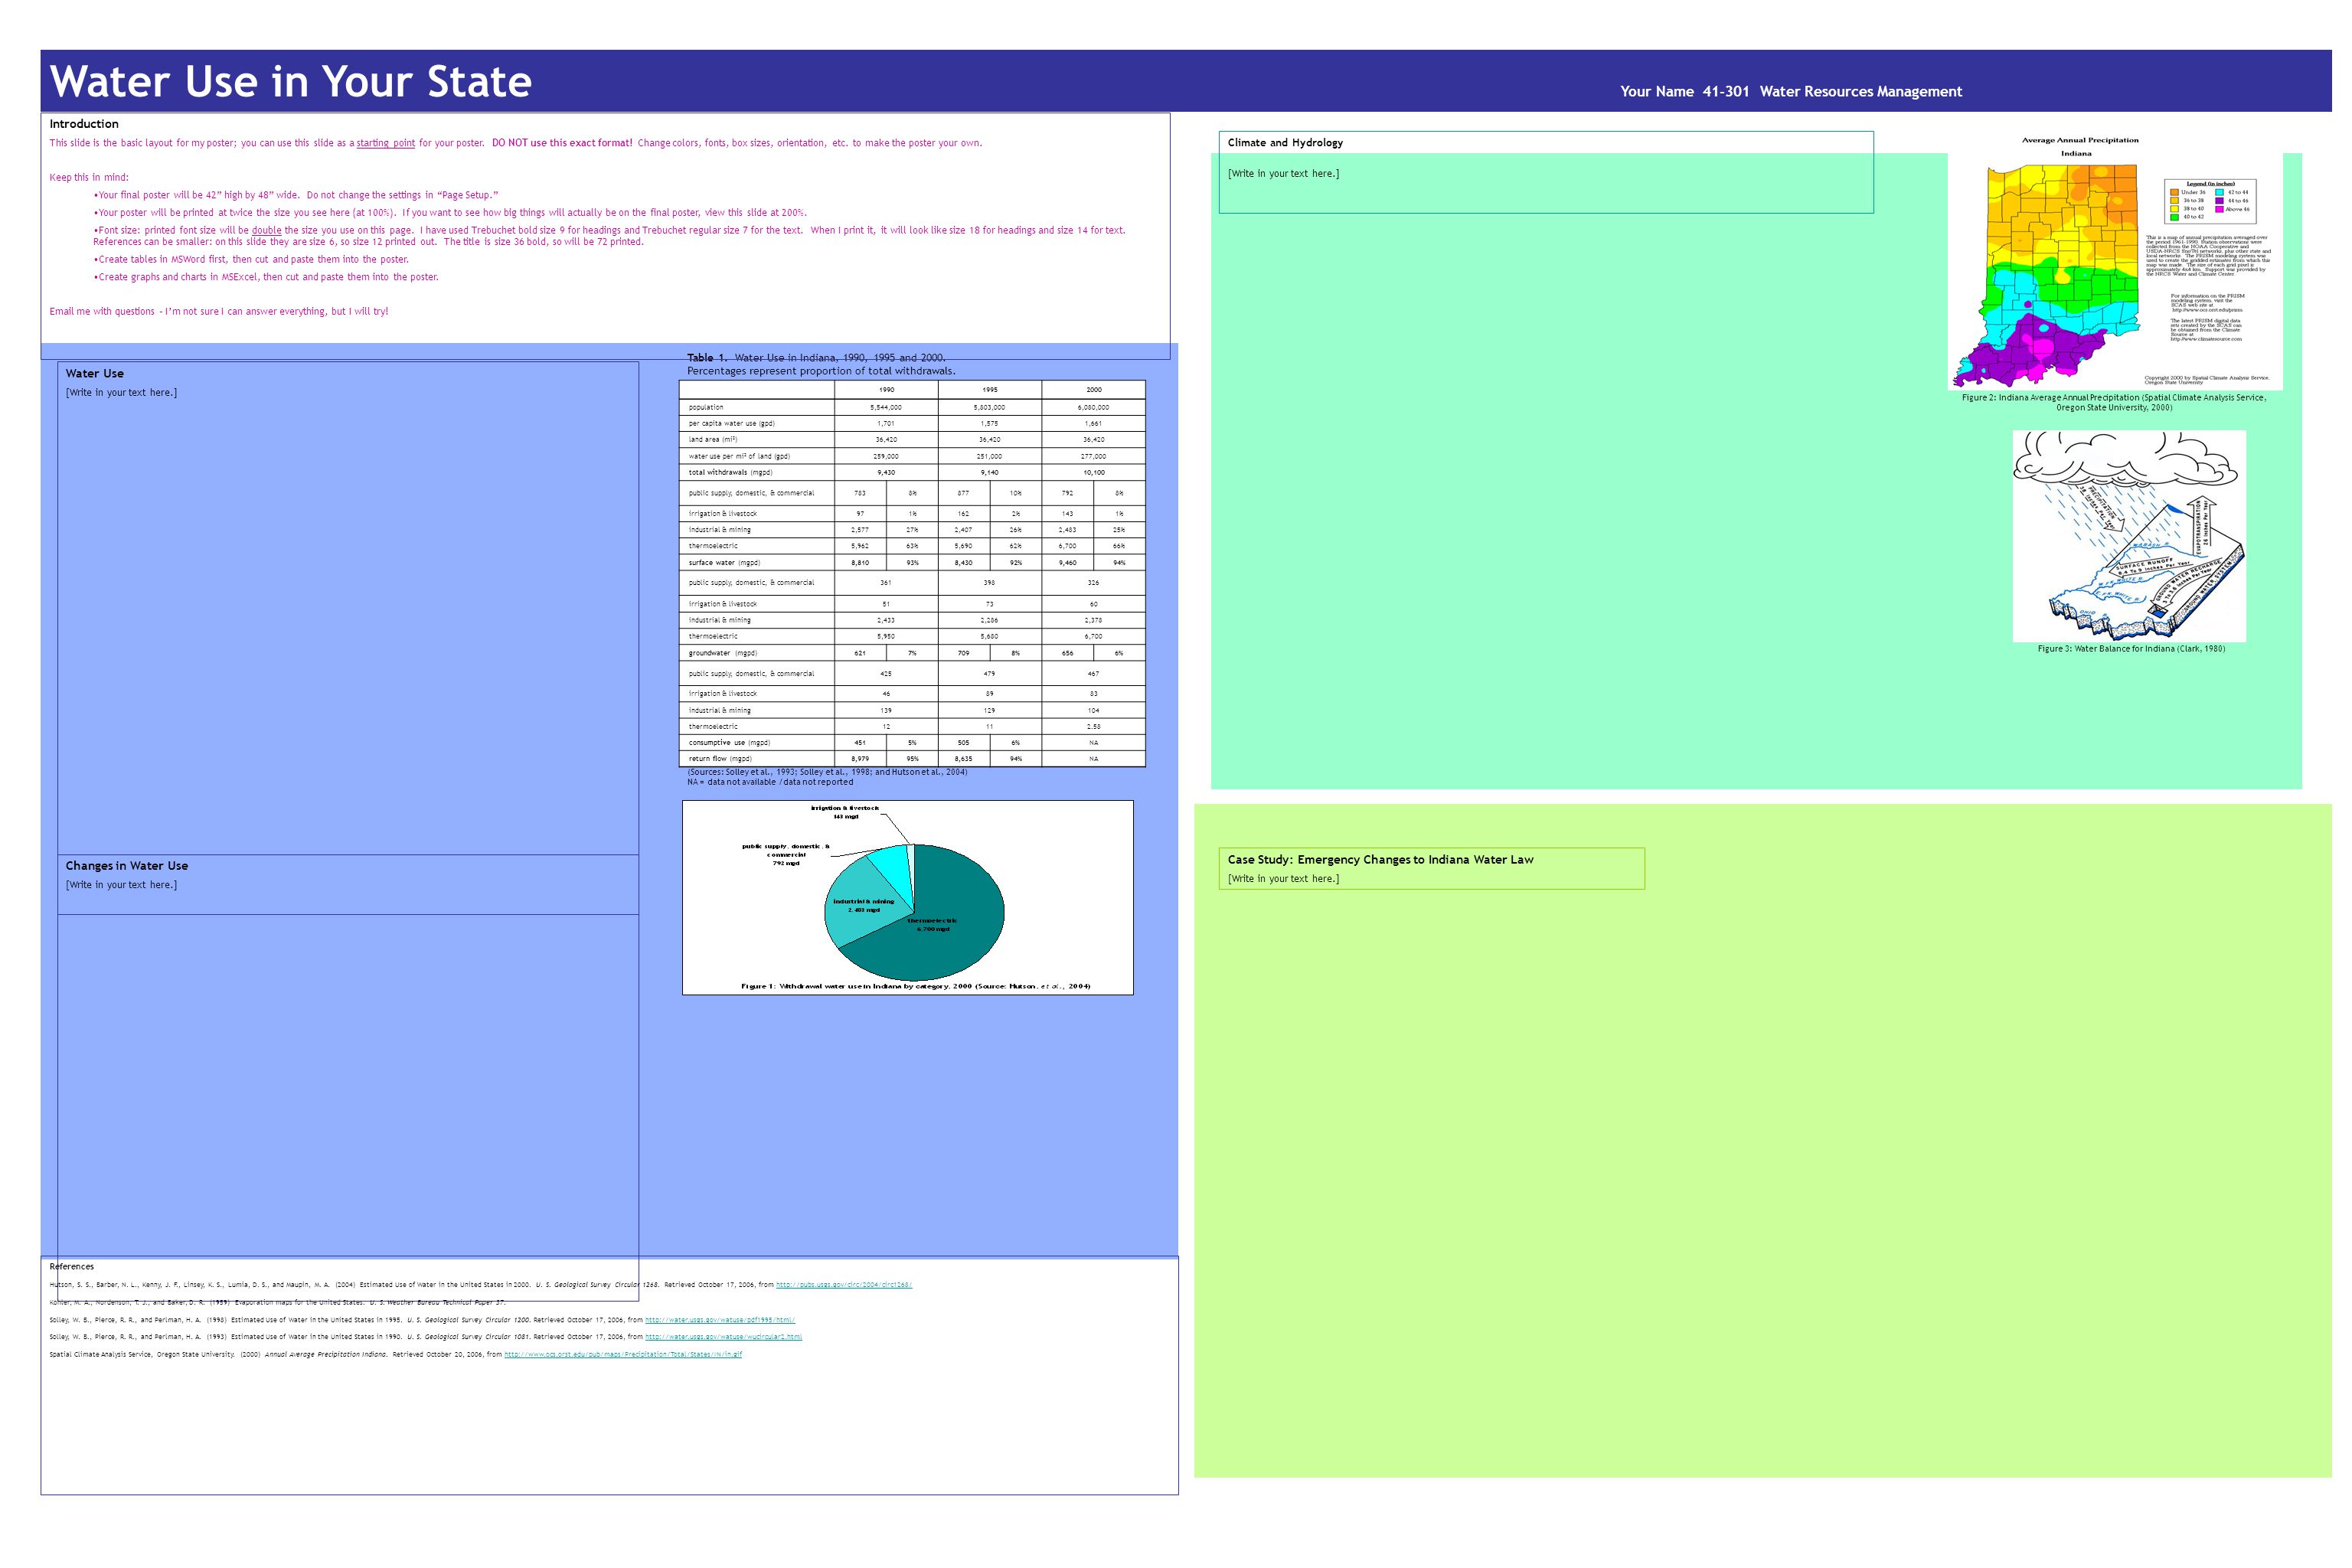The width and height of the screenshot is (2352, 1568).
Task: Click the underlined word 'double' in font size bullet
Action: pyautogui.click(x=266, y=230)
